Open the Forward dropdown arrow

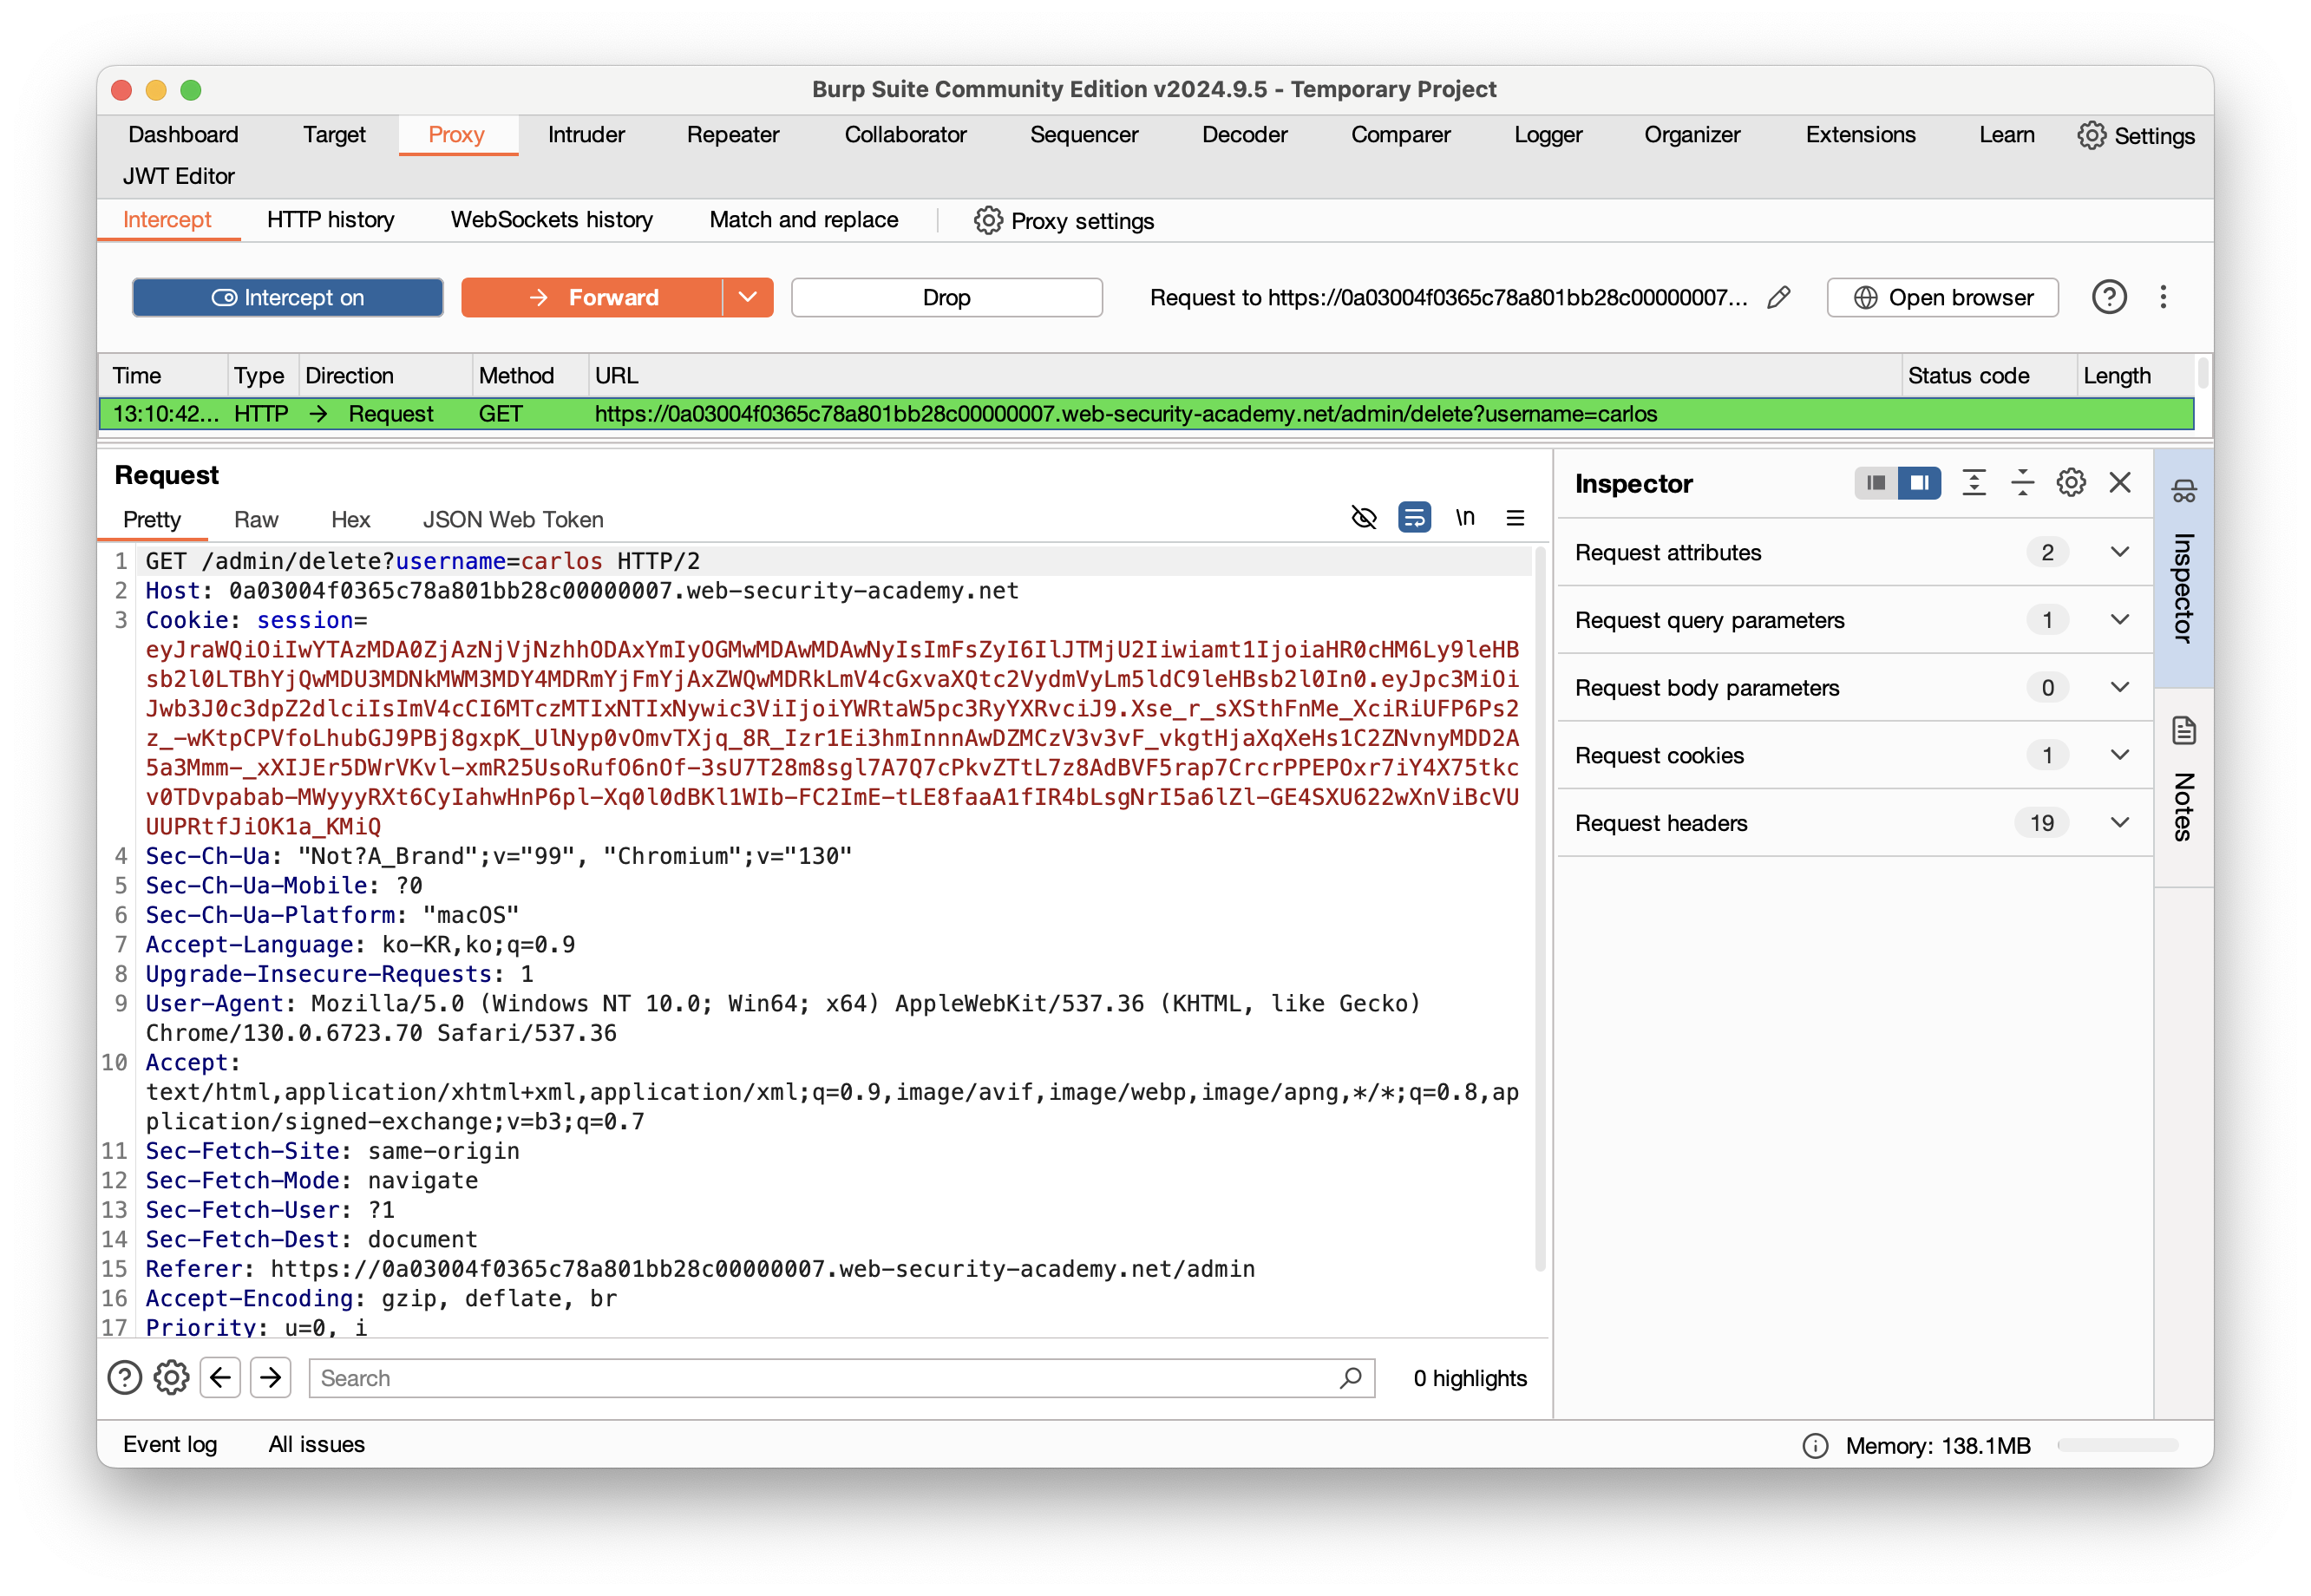748,298
